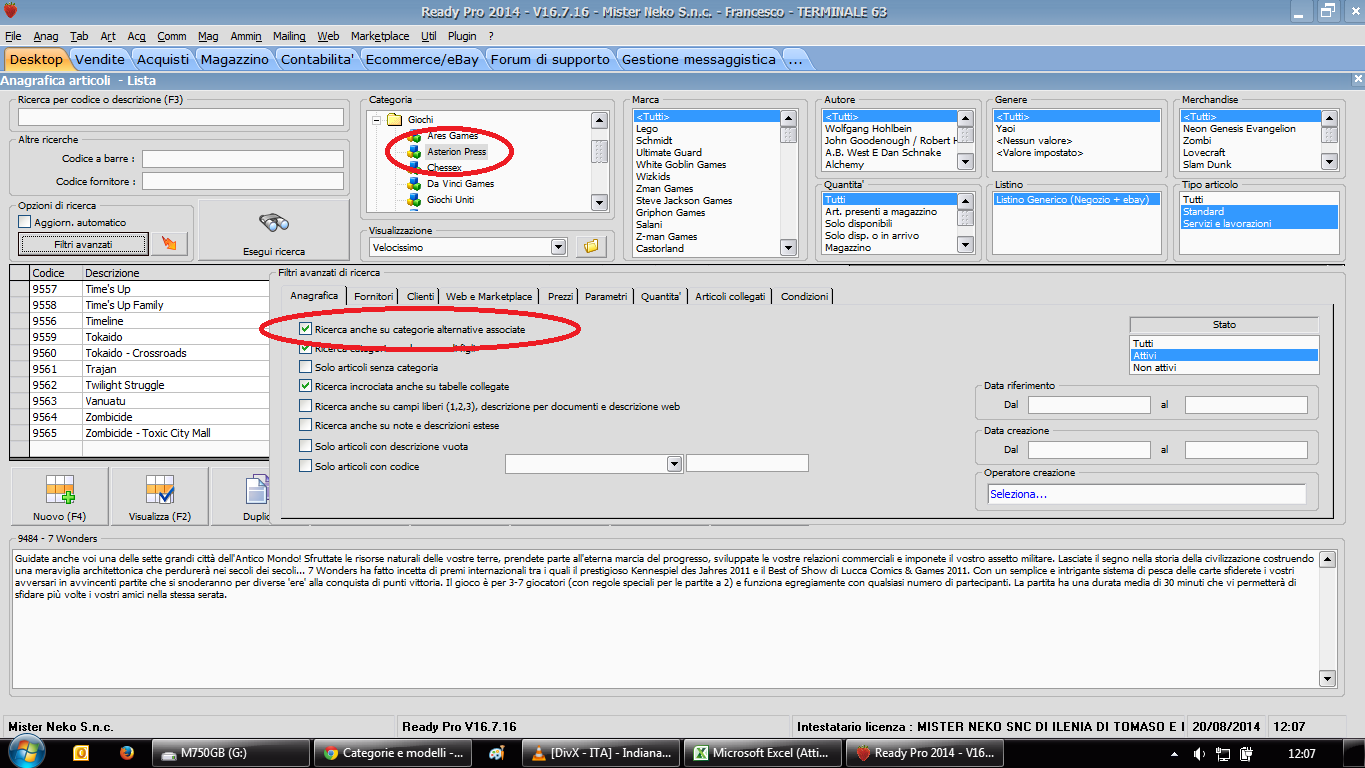Switch to Prezzi filter tab
The width and height of the screenshot is (1365, 768).
561,296
